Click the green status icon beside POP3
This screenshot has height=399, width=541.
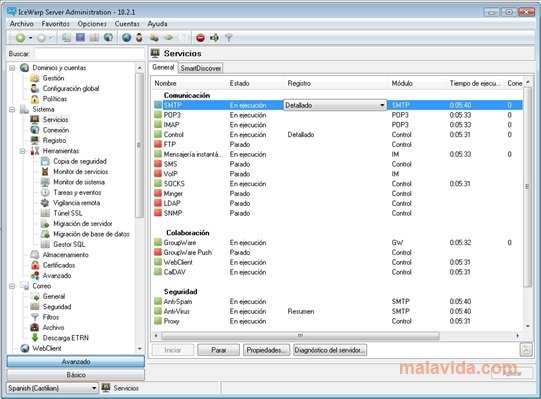(158, 115)
